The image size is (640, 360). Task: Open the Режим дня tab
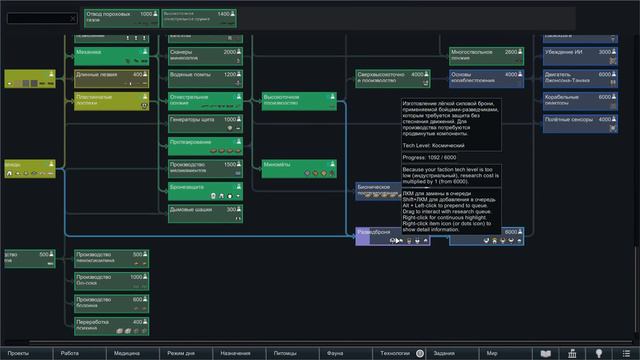click(186, 353)
